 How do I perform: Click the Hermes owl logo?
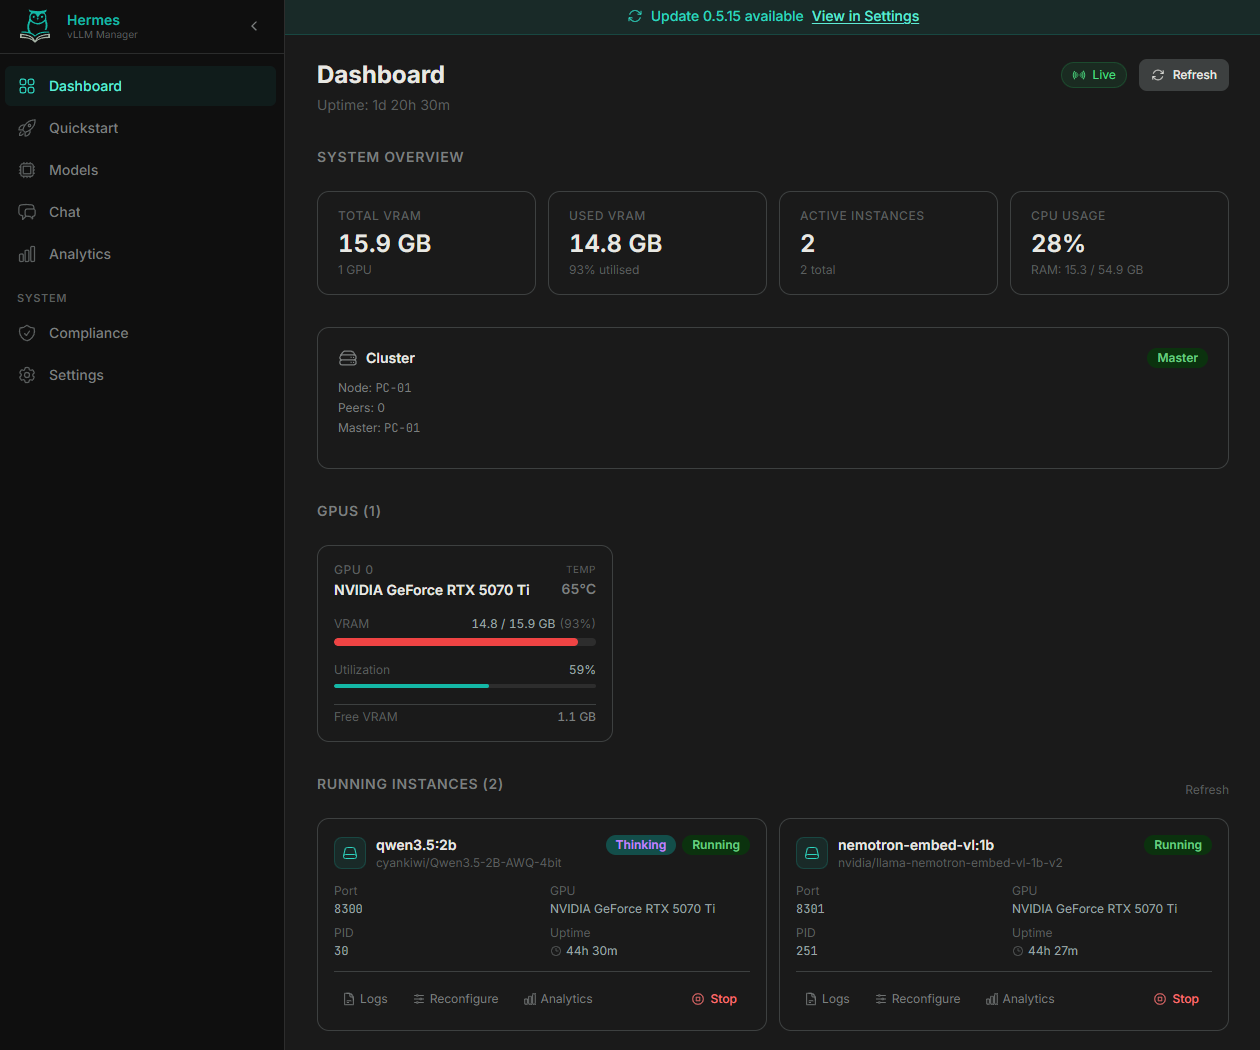35,26
